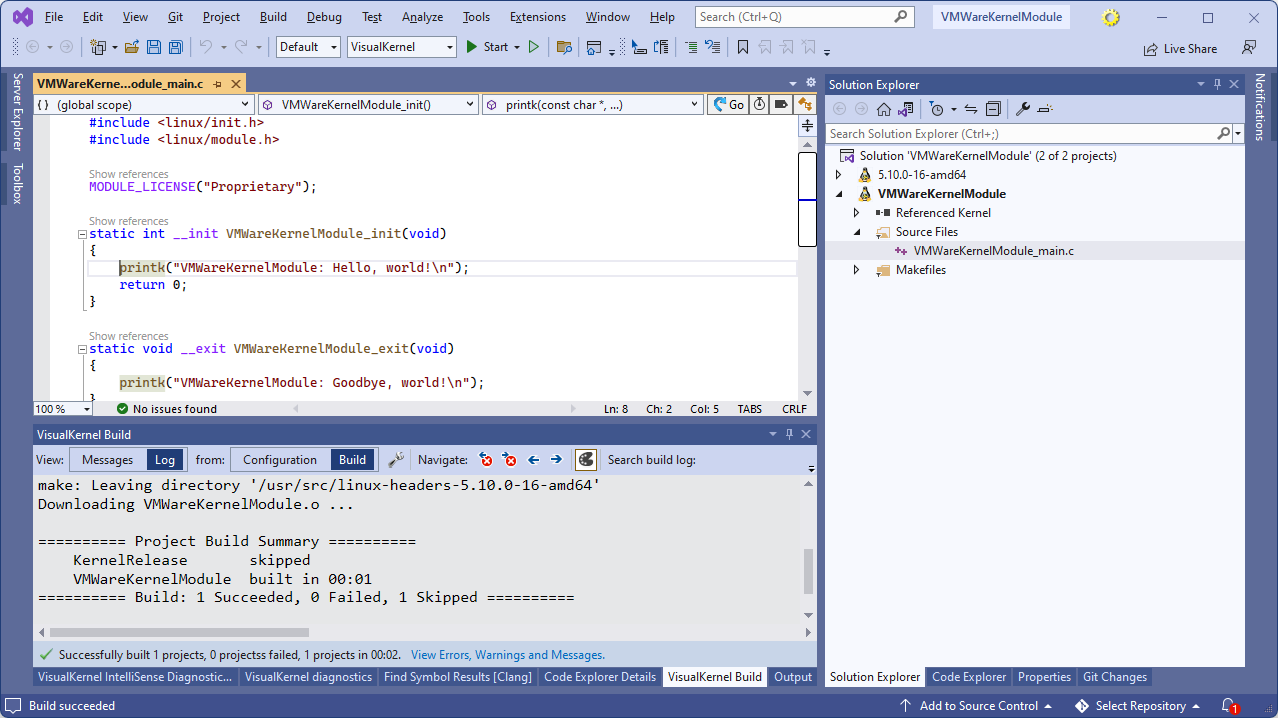Click the Search (Ctrl+Q) box
The height and width of the screenshot is (718, 1278).
point(805,17)
